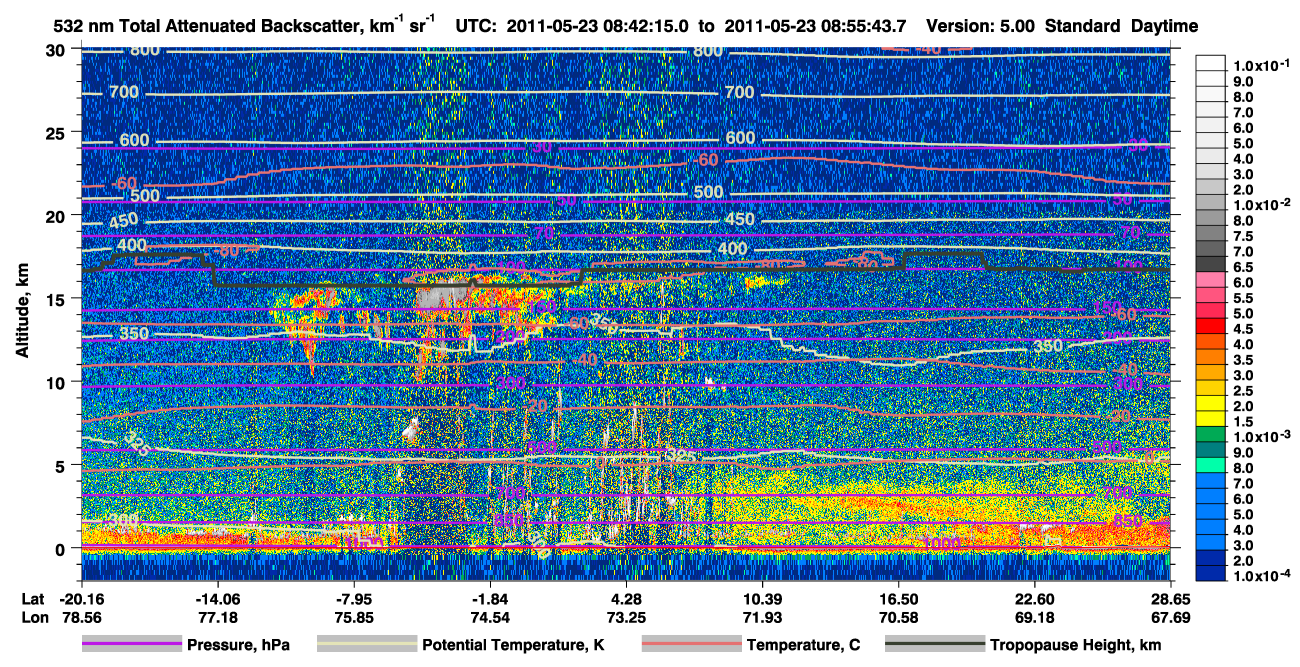Click latitude value '10.39'

point(762,598)
